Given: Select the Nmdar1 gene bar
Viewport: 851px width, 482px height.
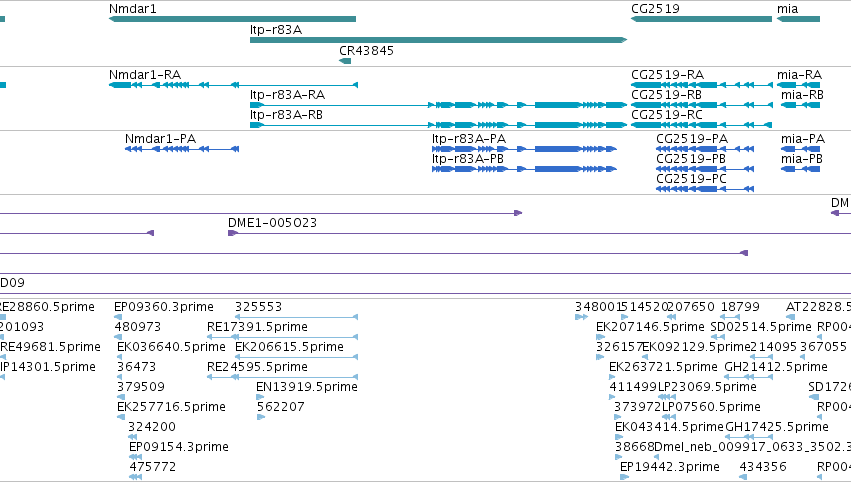Looking at the screenshot, I should (232, 19).
